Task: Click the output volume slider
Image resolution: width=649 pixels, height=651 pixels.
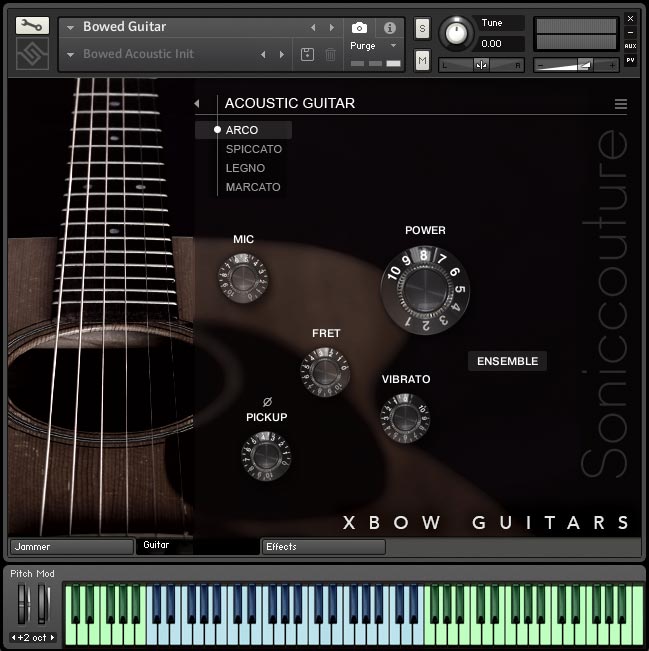Action: click(x=576, y=65)
